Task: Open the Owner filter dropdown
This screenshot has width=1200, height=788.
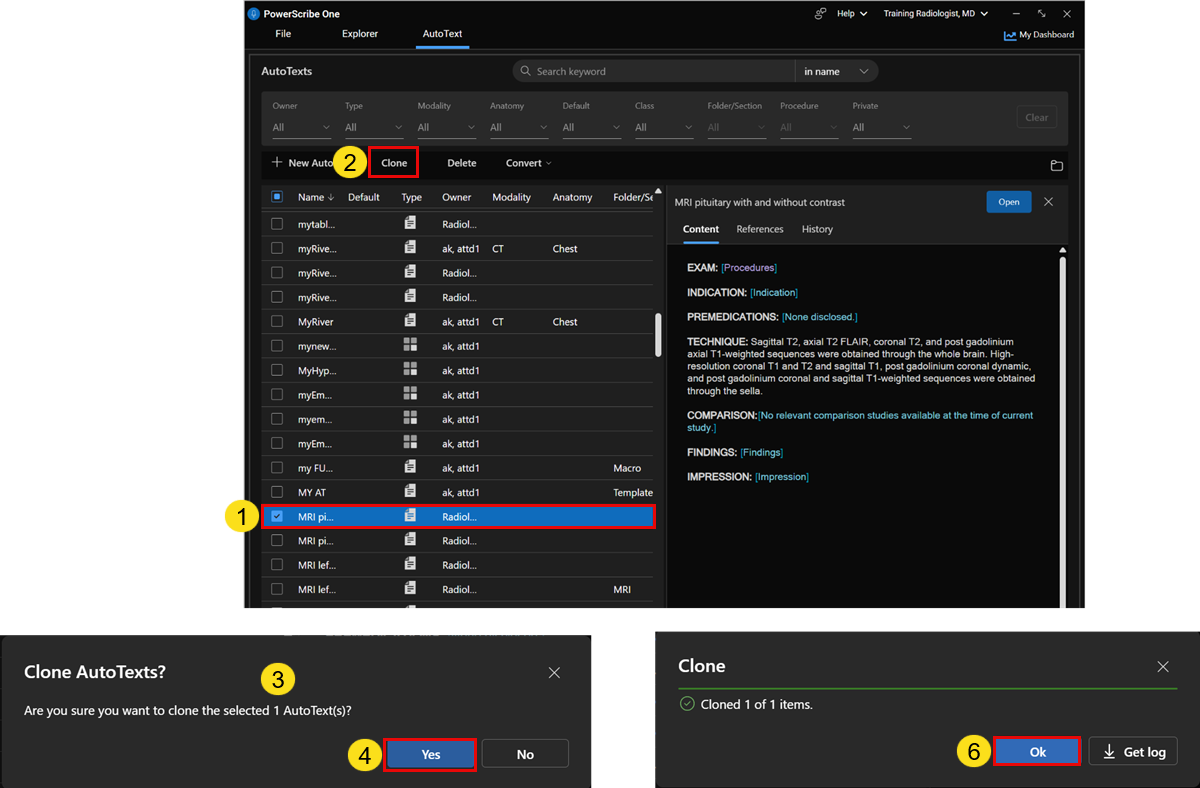Action: pos(301,127)
